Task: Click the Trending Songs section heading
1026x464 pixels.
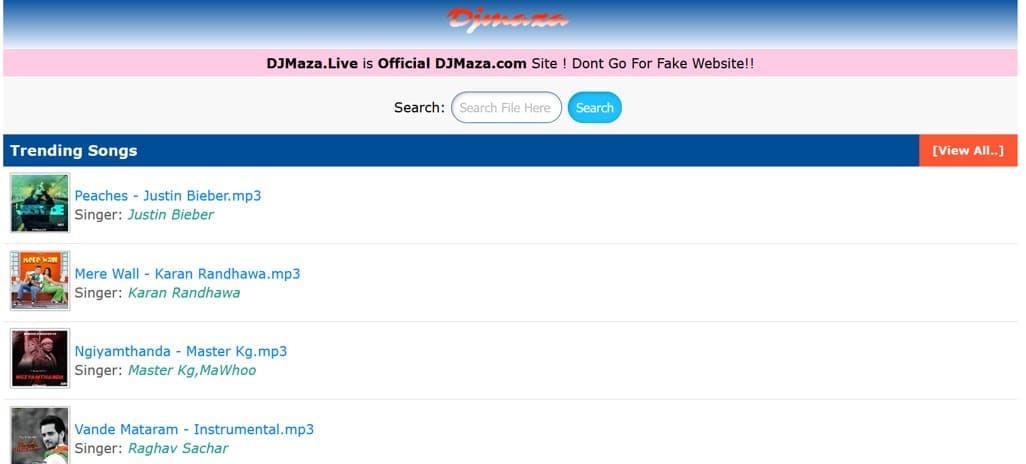Action: (x=74, y=151)
